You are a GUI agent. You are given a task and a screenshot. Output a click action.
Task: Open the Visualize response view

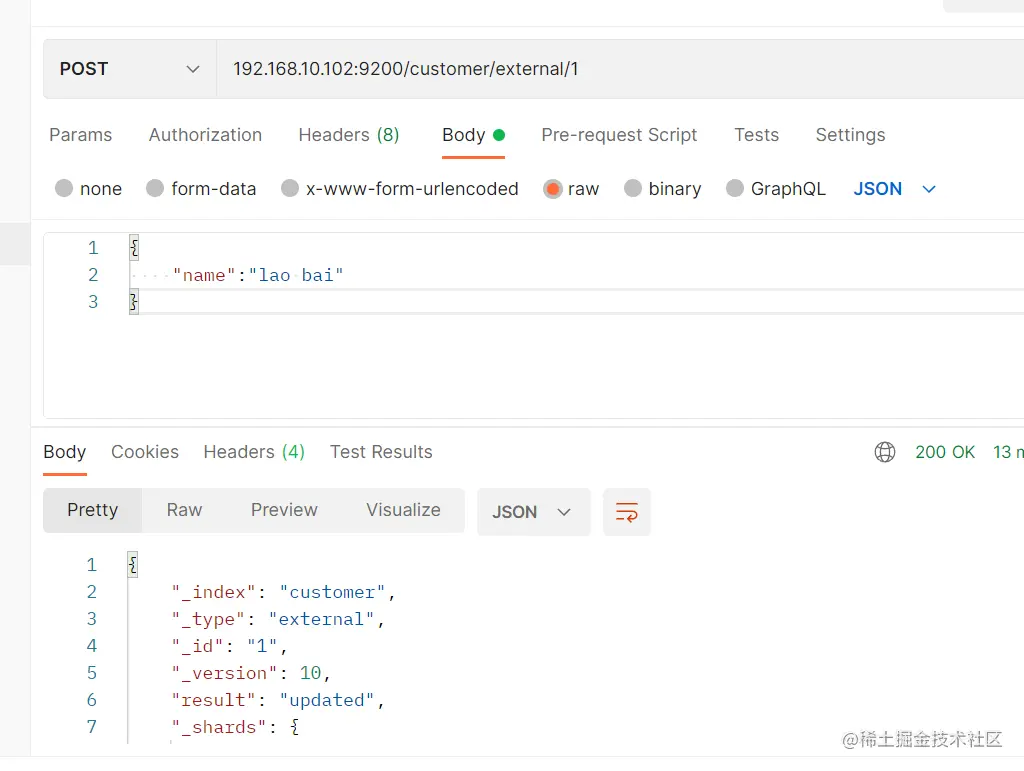coord(403,510)
